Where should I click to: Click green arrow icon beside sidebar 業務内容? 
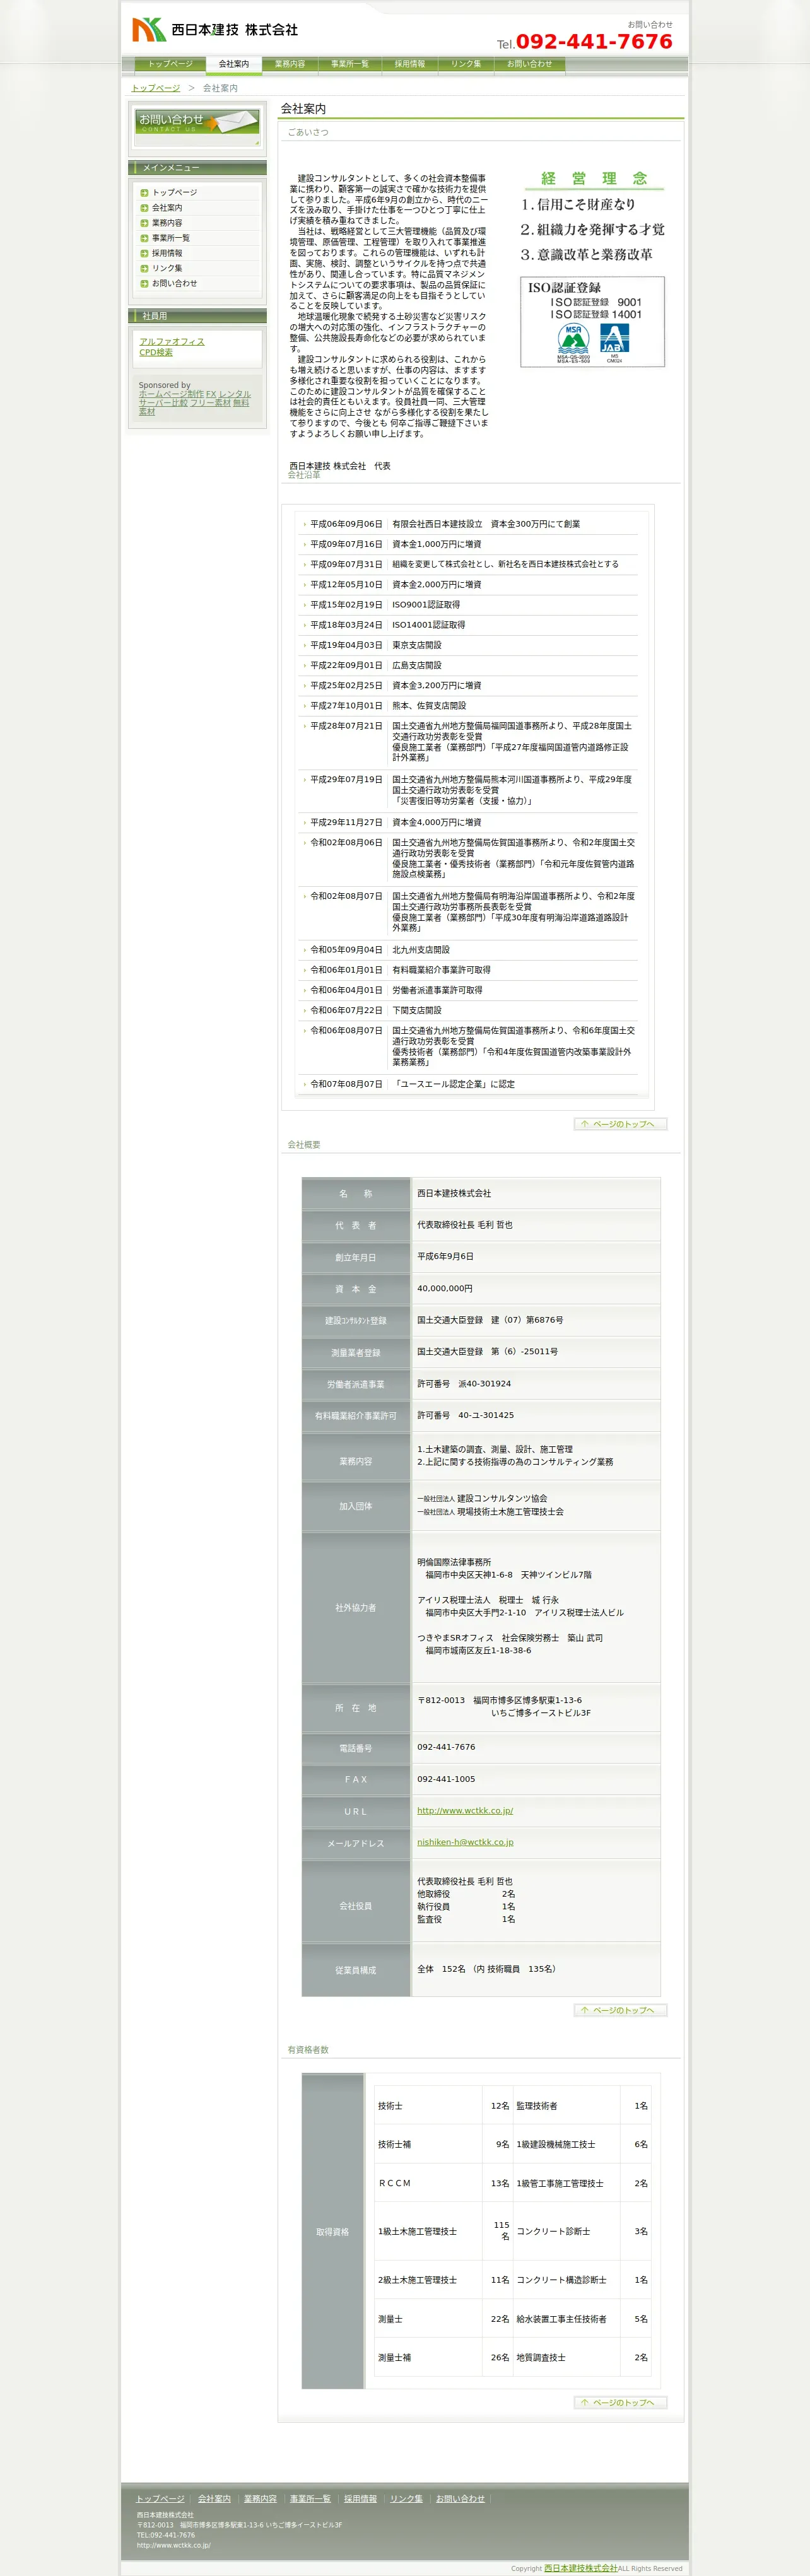coord(144,223)
